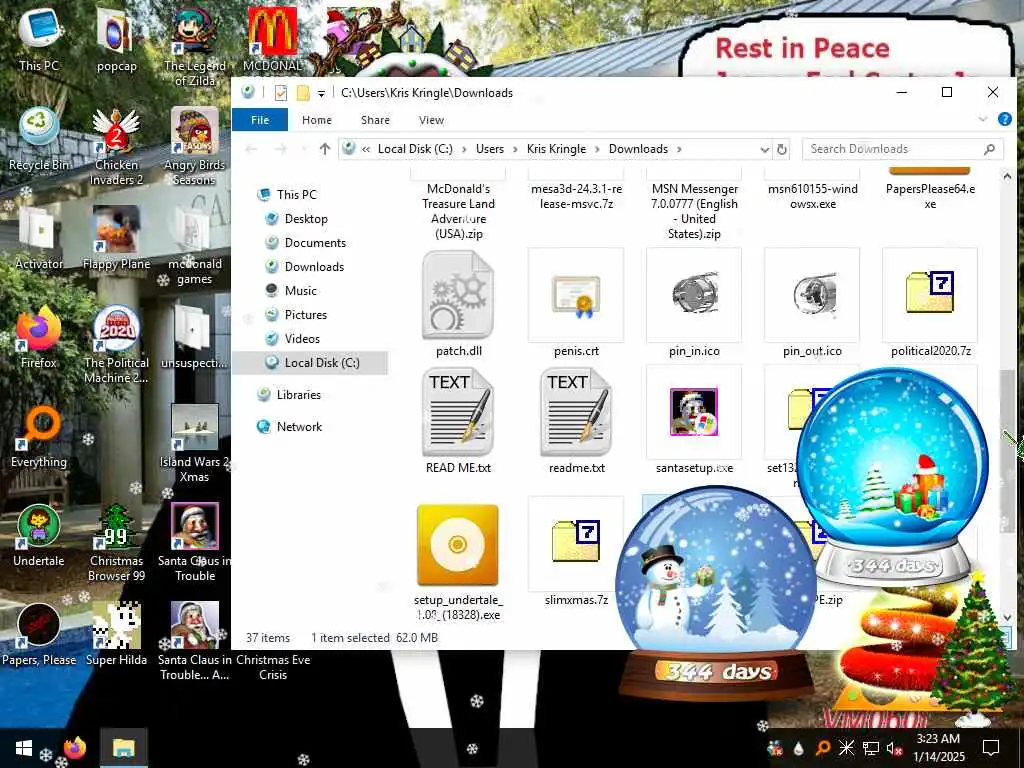Select the pin_out.ico file
This screenshot has width=1024, height=768.
(x=812, y=304)
